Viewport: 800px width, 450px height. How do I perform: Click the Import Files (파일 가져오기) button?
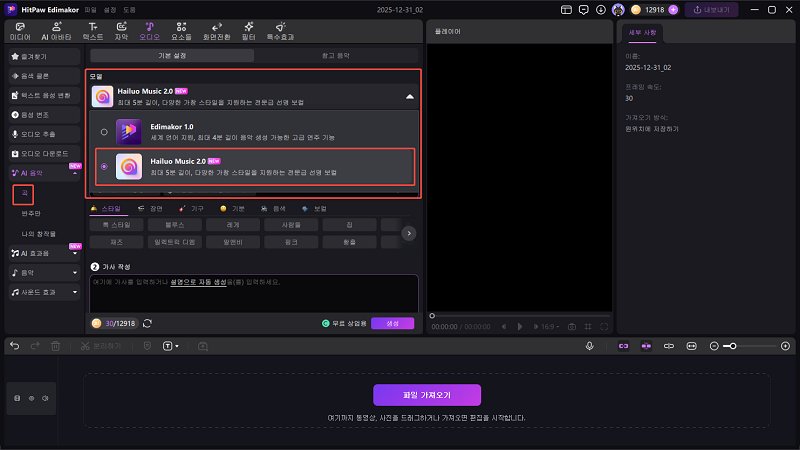[x=427, y=395]
